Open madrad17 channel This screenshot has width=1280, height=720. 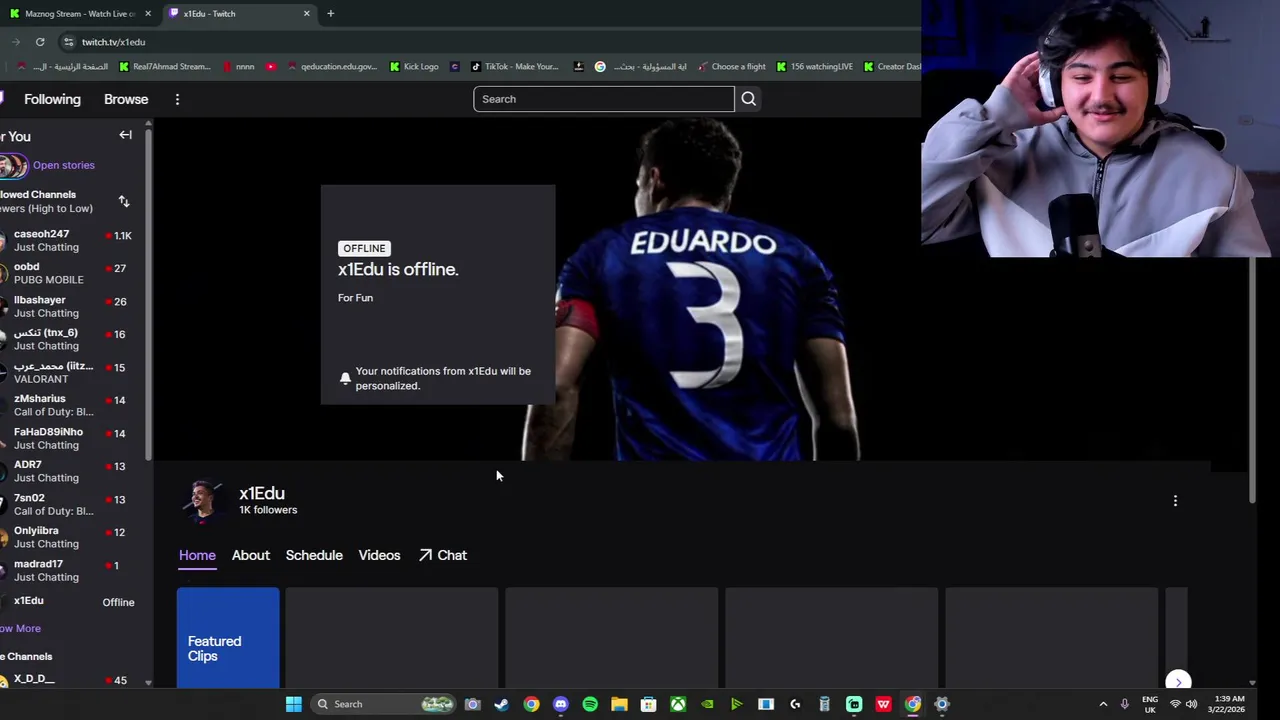tap(70, 570)
